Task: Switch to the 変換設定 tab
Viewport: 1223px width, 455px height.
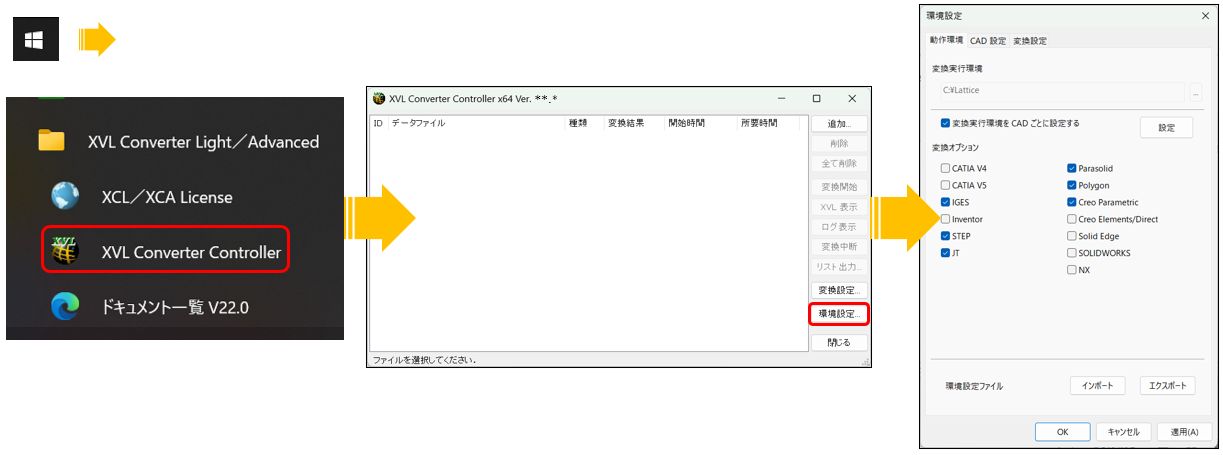Action: pos(1030,41)
